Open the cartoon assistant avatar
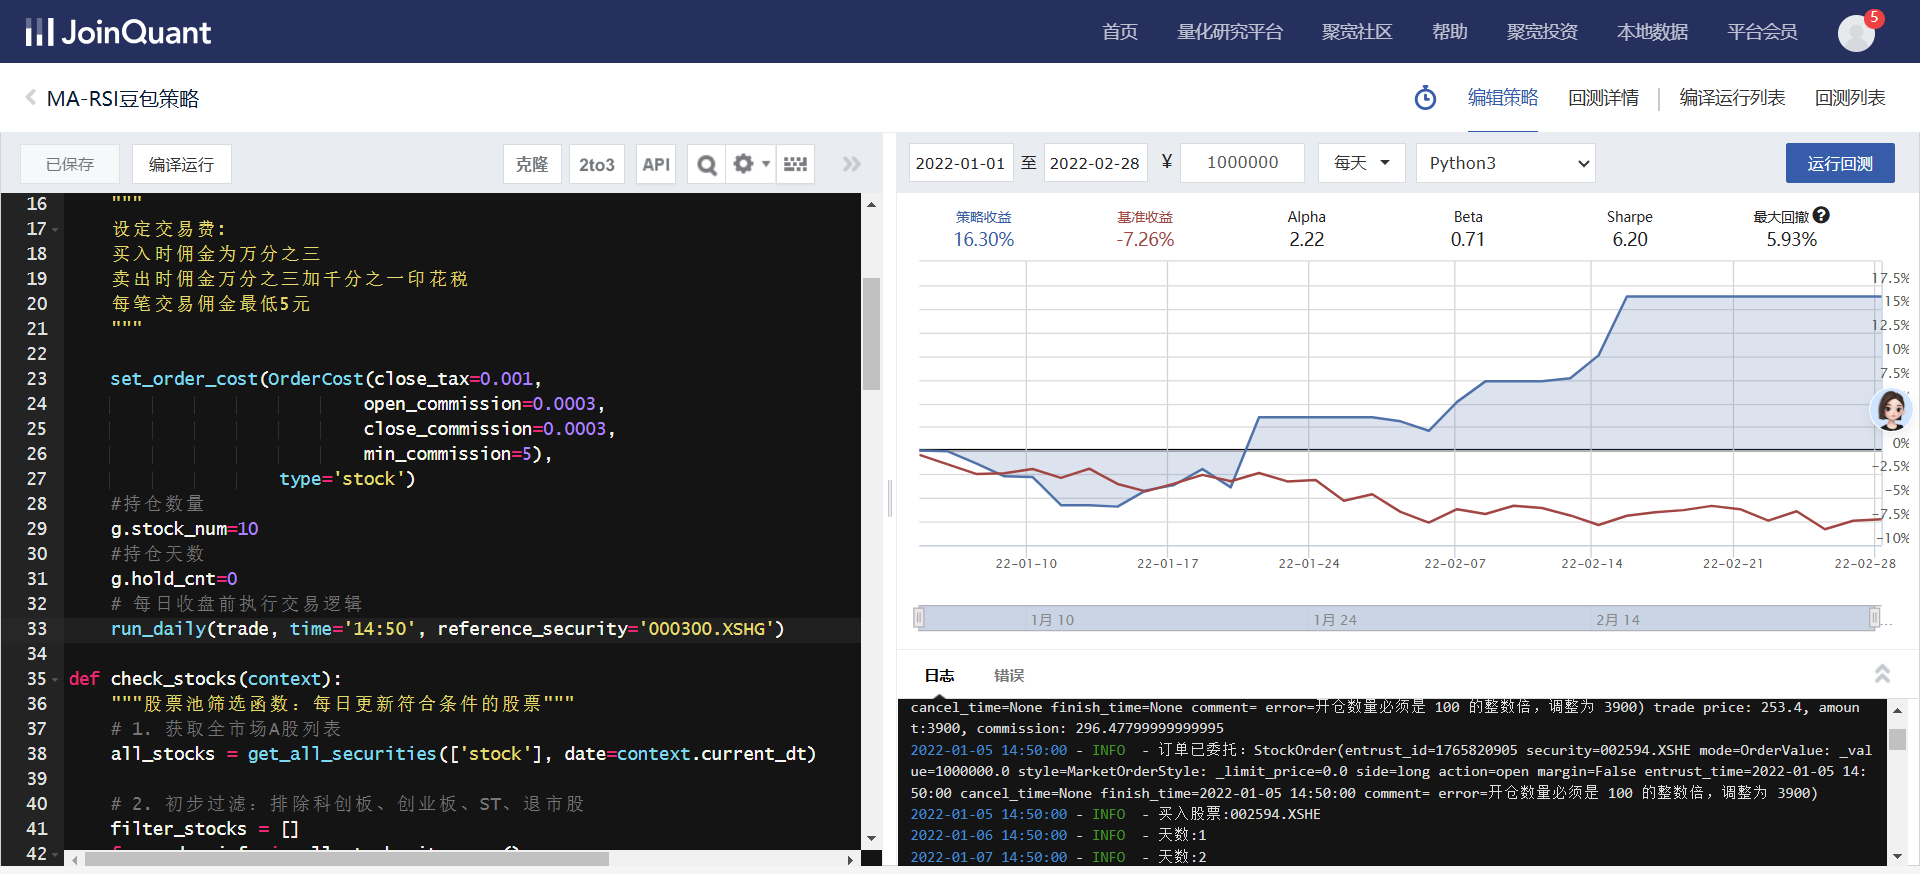 pyautogui.click(x=1891, y=409)
